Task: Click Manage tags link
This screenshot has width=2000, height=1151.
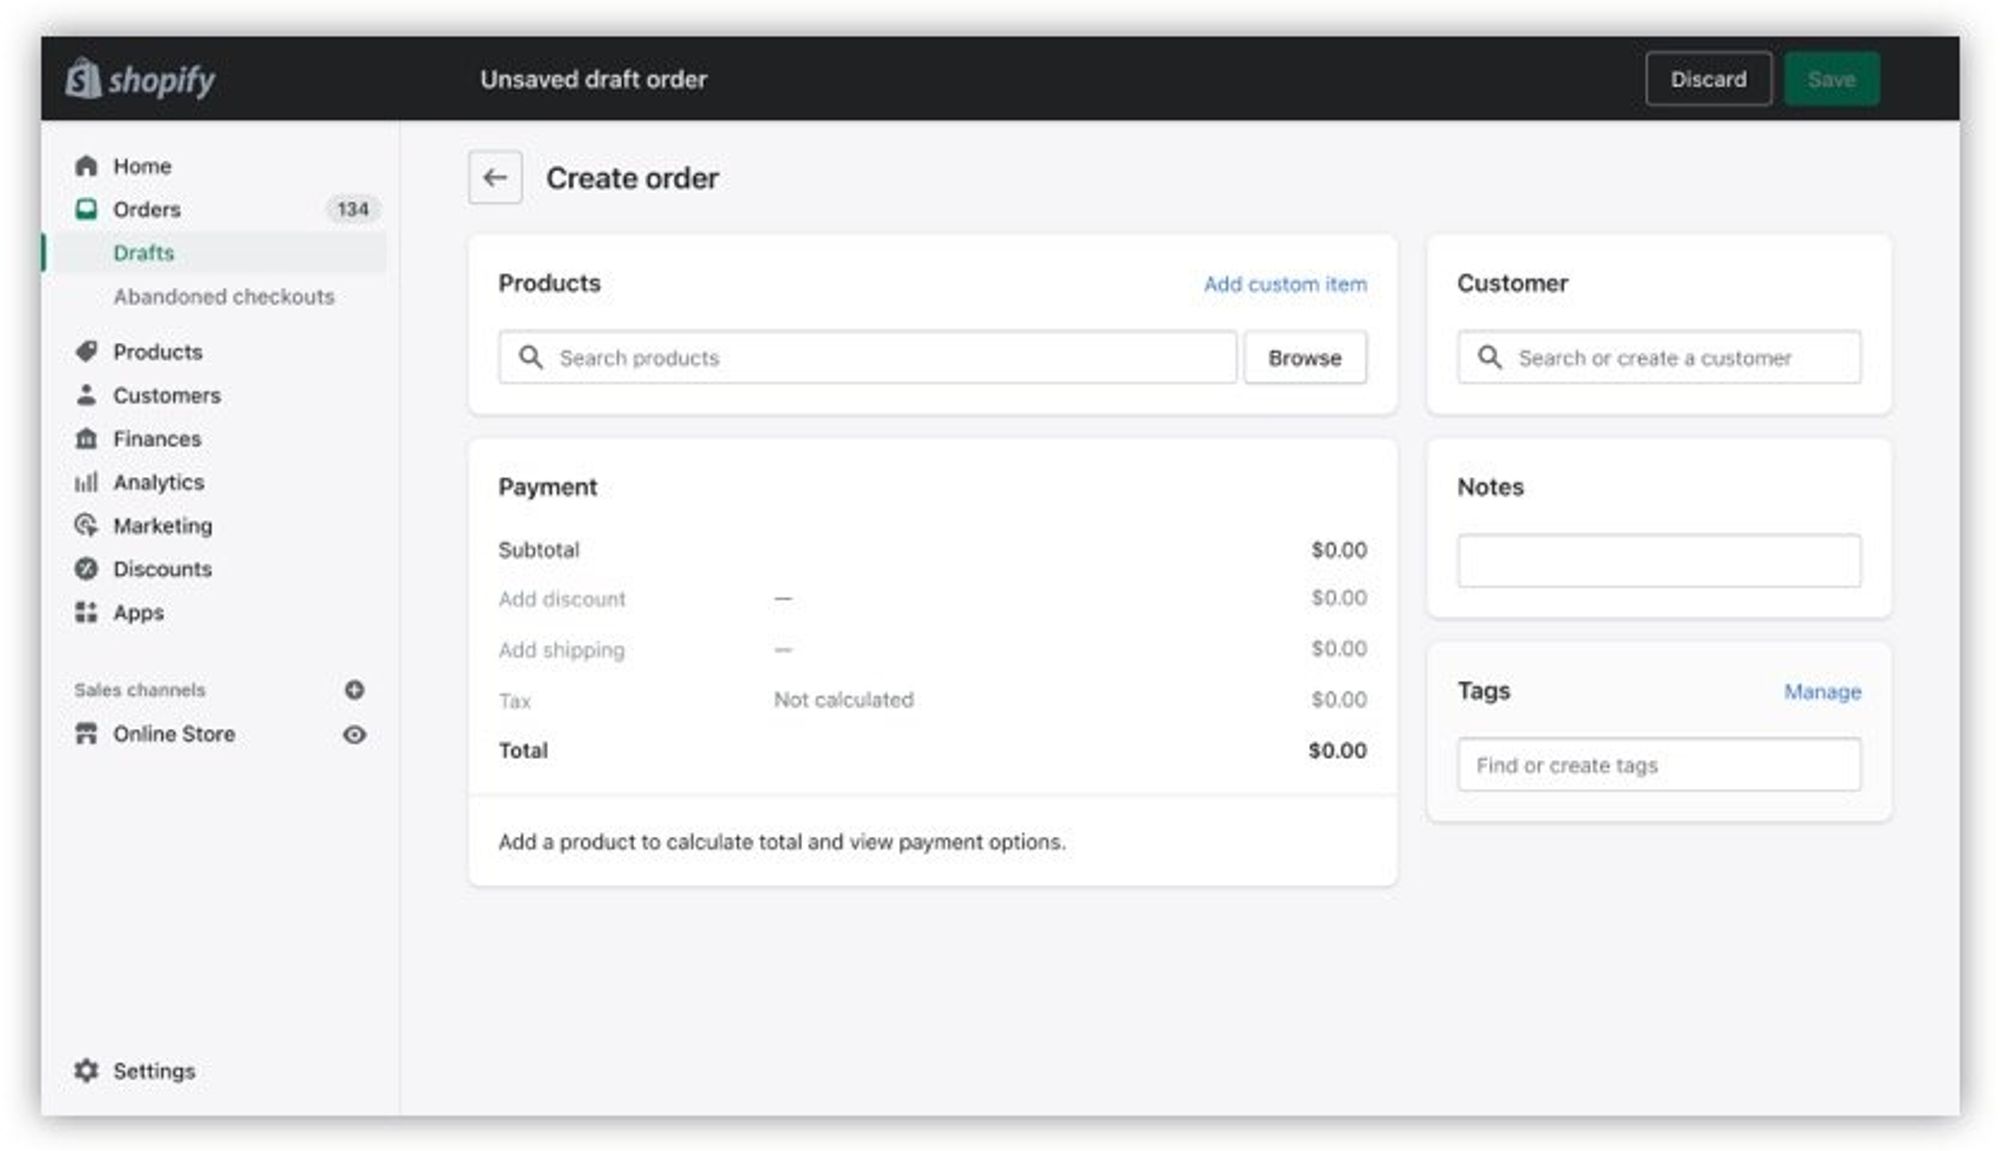Action: [x=1822, y=692]
